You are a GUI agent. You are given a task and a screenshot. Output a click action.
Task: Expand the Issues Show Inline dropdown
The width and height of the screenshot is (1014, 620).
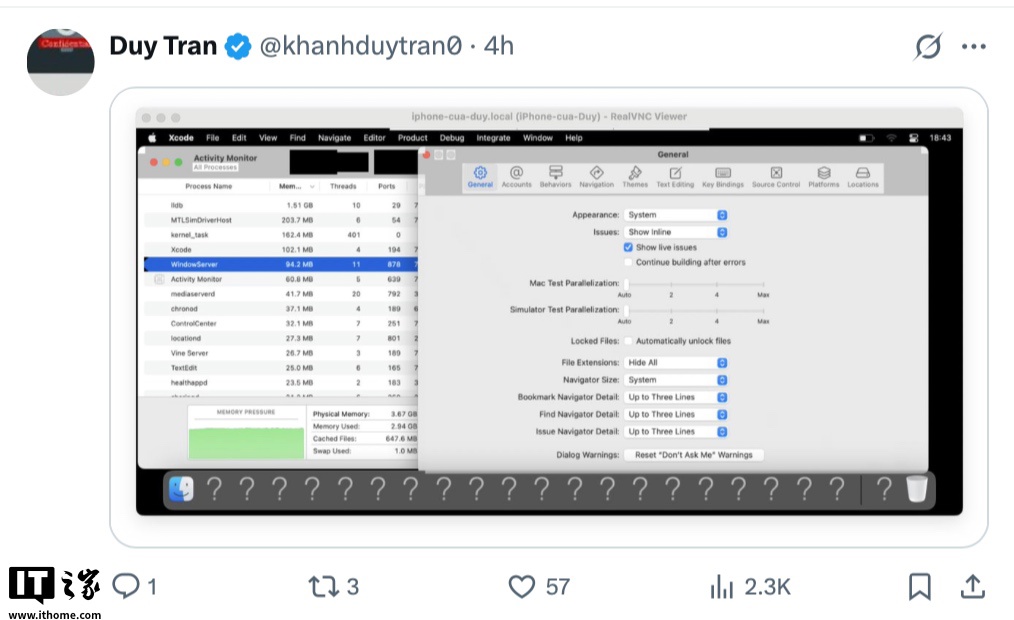click(x=676, y=232)
